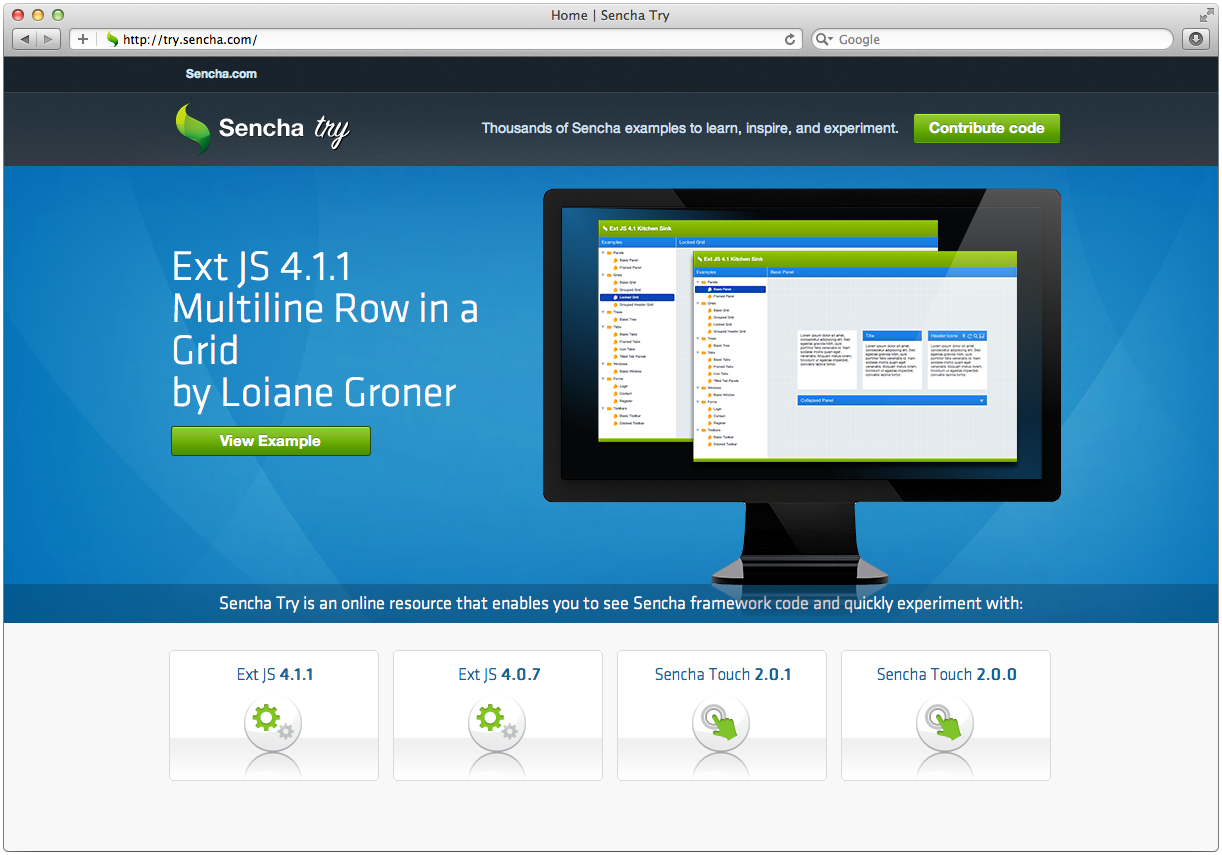
Task: Click the text "Thousands of Sencha examples to learn, inspire, and experiment."
Action: (x=690, y=128)
